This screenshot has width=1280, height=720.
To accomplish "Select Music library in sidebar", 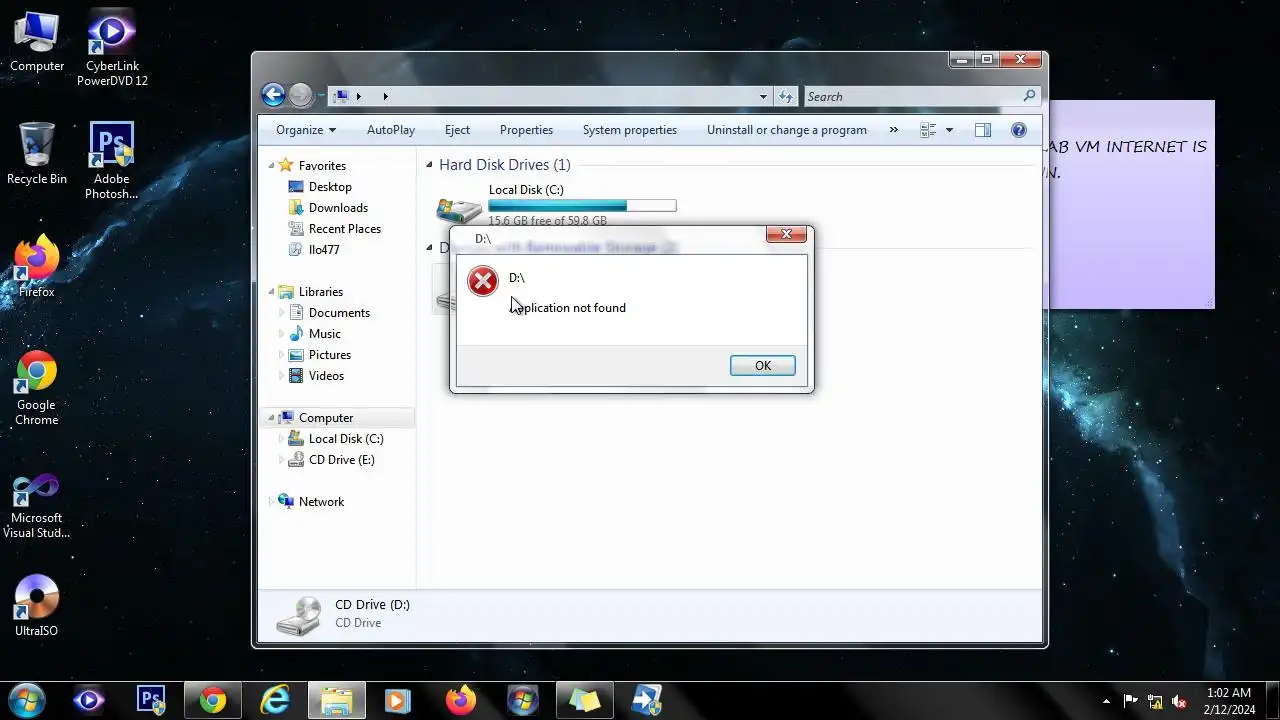I will pos(324,334).
